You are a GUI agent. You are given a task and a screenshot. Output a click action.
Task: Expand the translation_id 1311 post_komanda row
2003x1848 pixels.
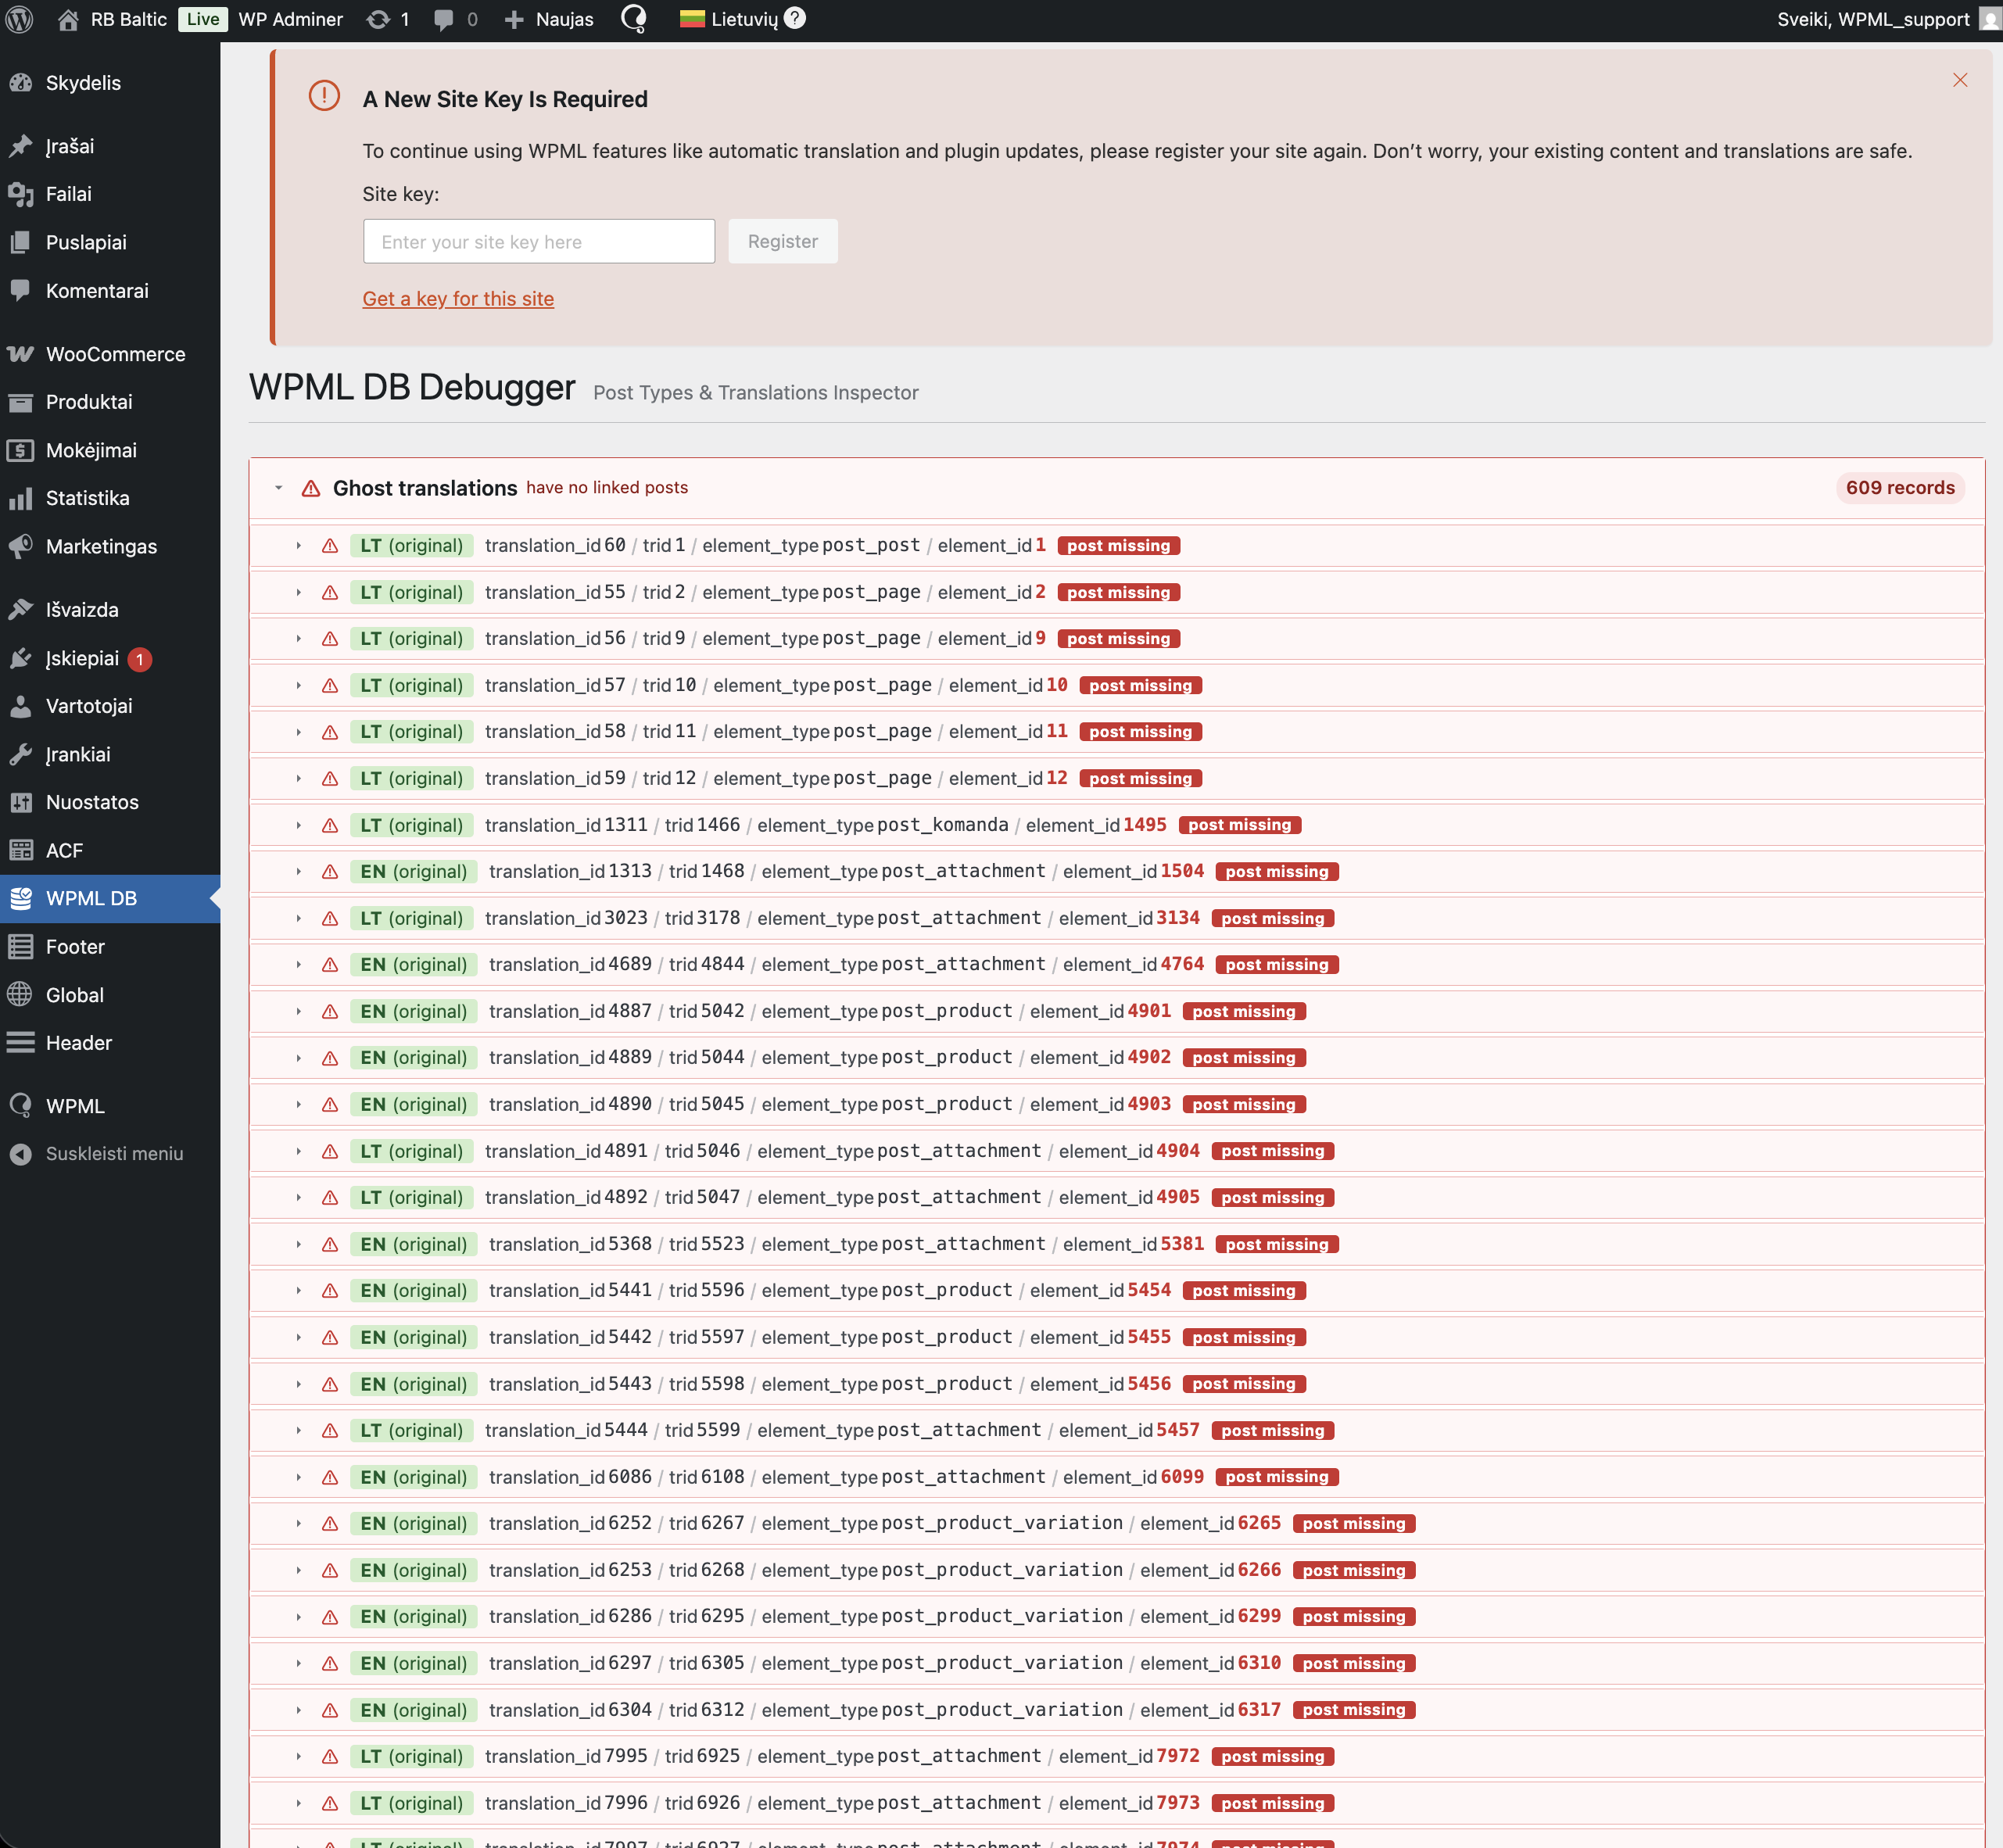tap(298, 826)
